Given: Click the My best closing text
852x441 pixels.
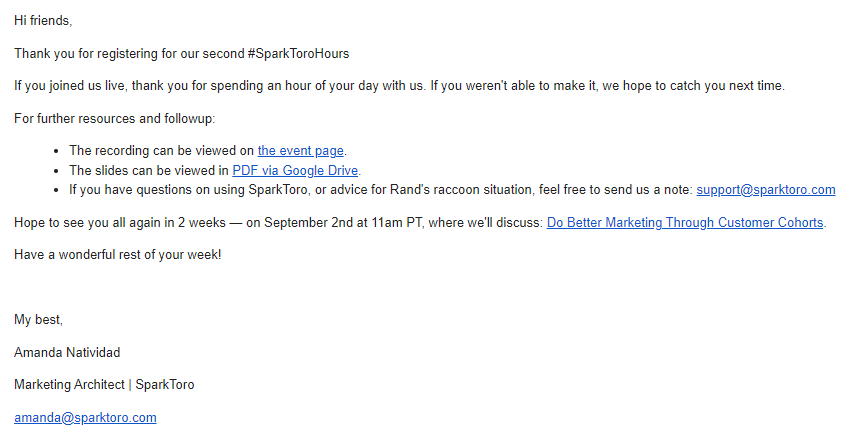Looking at the screenshot, I should pos(39,320).
